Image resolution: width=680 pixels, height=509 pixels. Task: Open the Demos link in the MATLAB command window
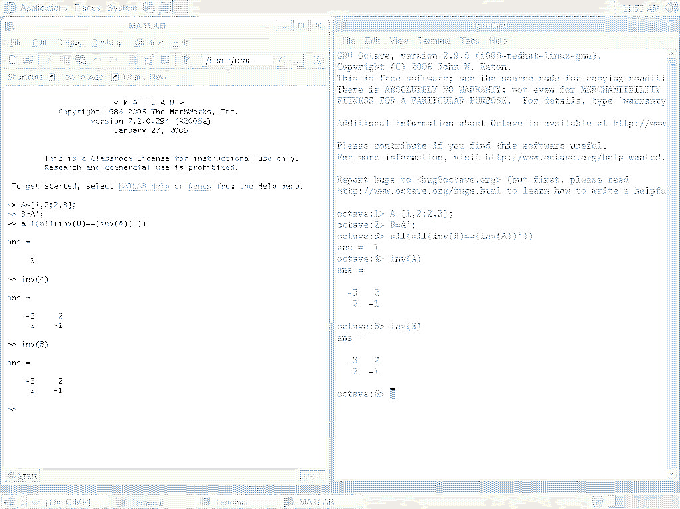[200, 185]
